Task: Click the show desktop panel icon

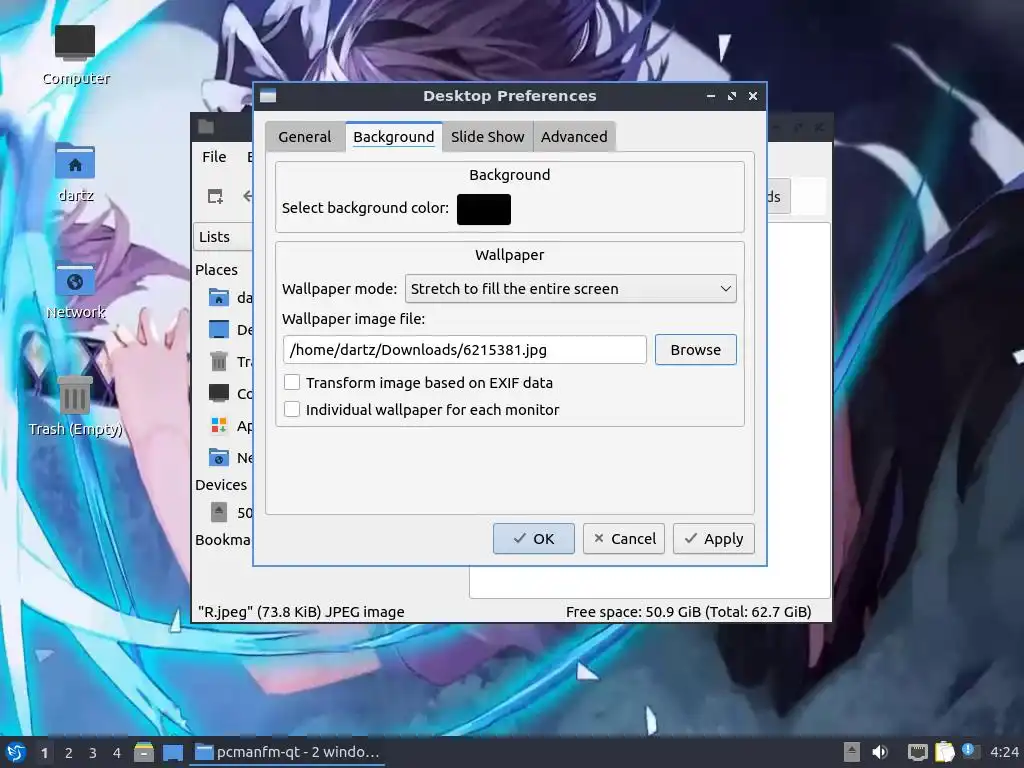Action: tap(173, 752)
